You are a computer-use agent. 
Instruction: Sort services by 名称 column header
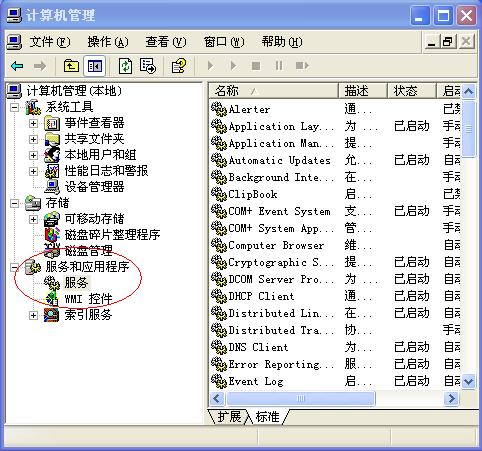tap(273, 91)
